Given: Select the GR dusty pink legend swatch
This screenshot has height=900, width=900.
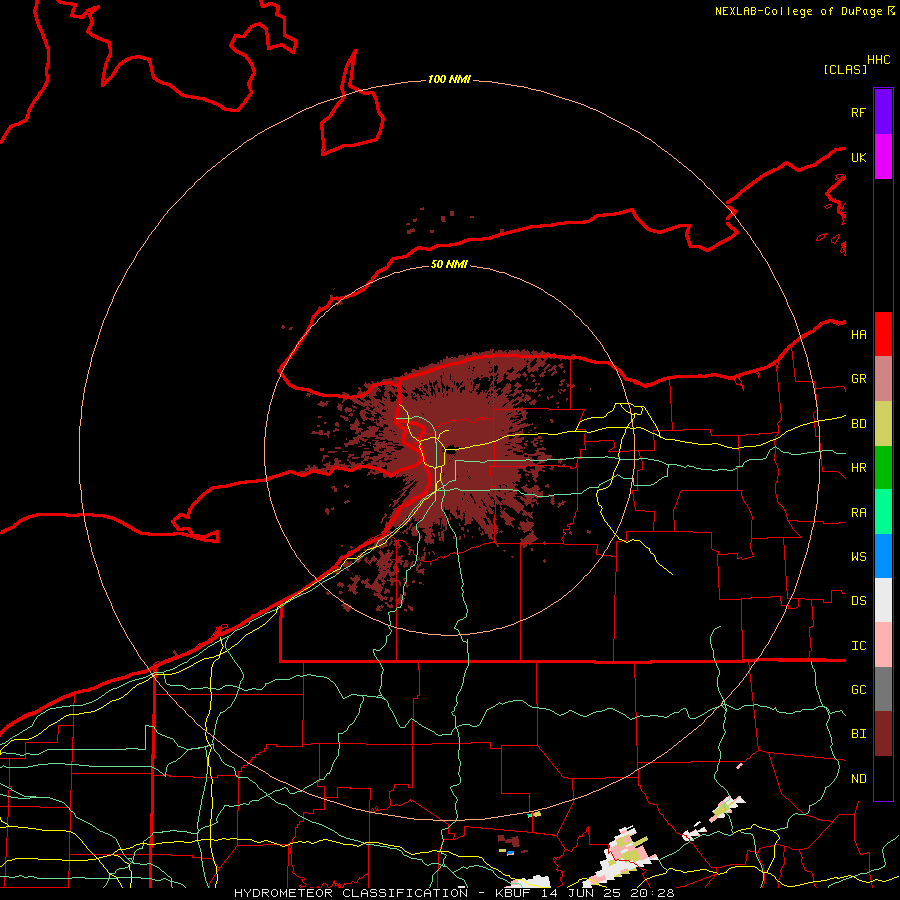Looking at the screenshot, I should (883, 379).
